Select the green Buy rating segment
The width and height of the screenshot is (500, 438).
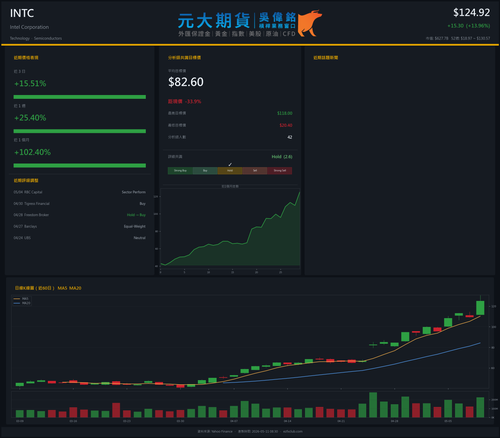[x=205, y=171]
